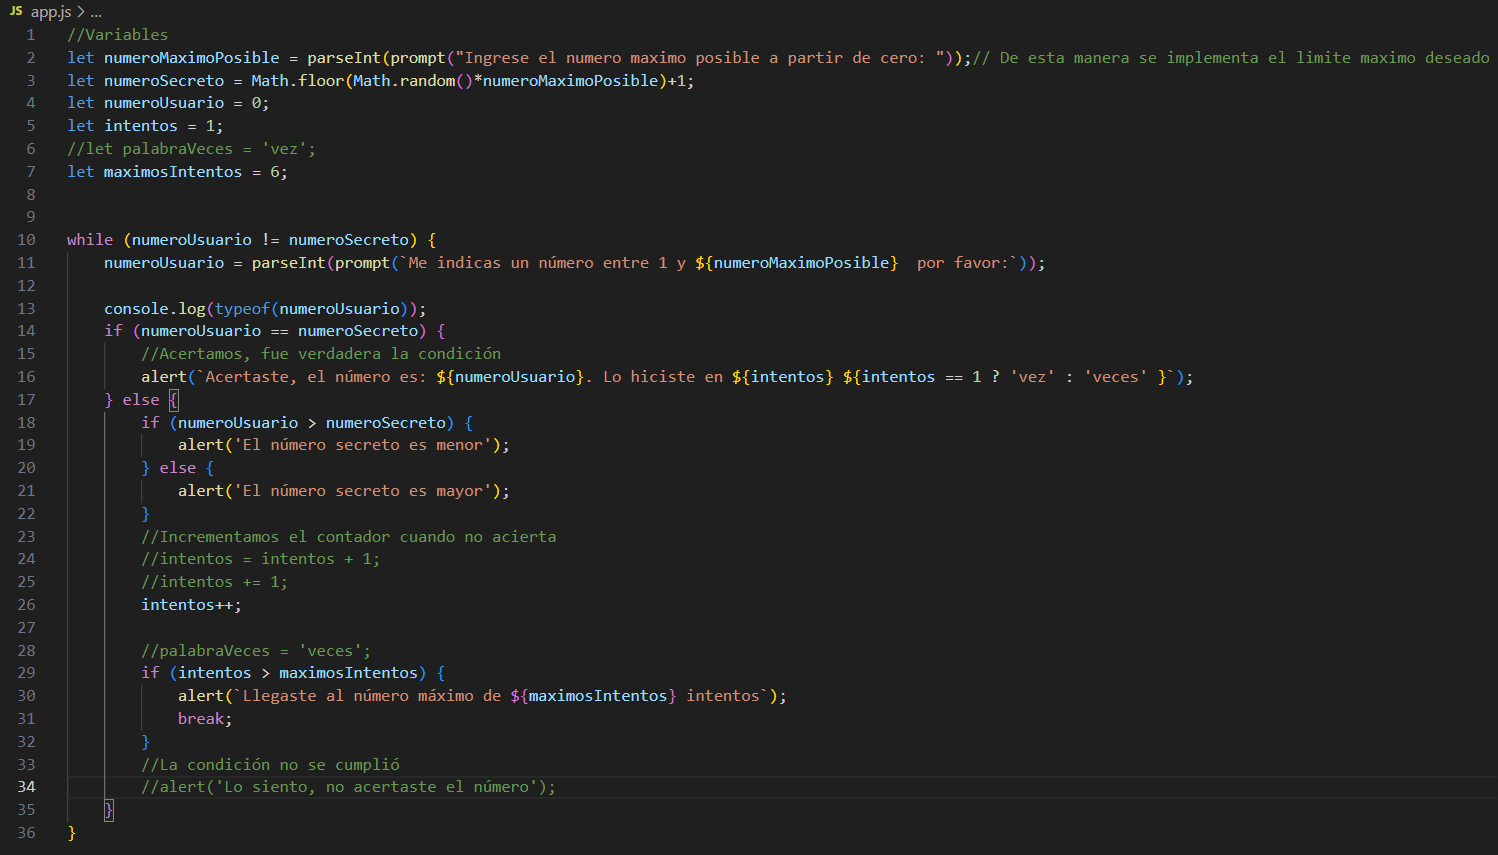1498x855 pixels.
Task: Click '//Incrementamos el contador cuando no acierta' comment
Action: (x=349, y=537)
